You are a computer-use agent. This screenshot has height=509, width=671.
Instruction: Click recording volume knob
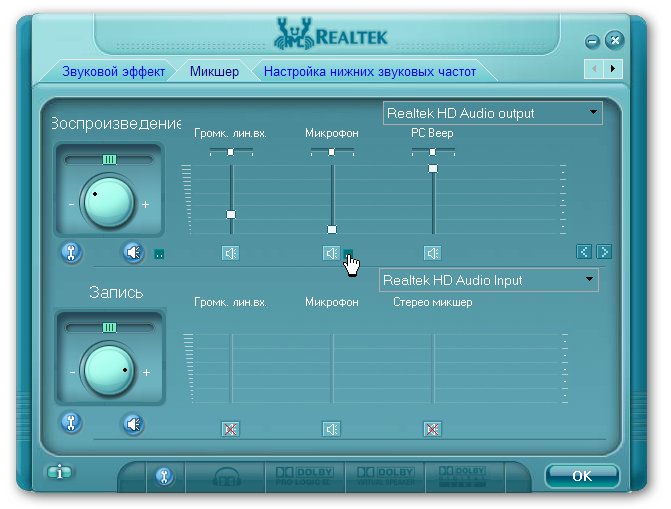click(x=109, y=371)
